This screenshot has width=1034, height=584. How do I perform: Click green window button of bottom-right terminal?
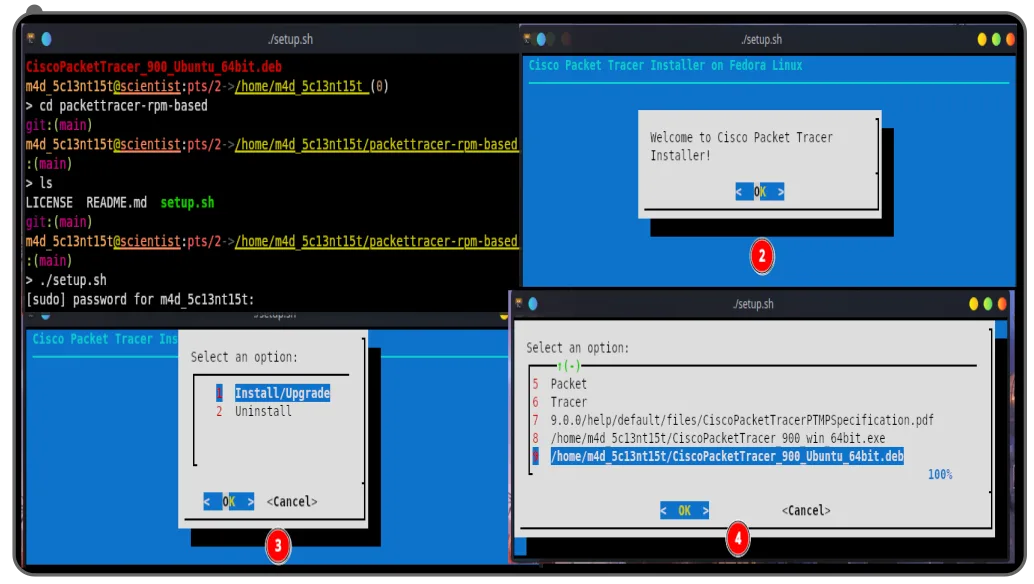[x=988, y=304]
